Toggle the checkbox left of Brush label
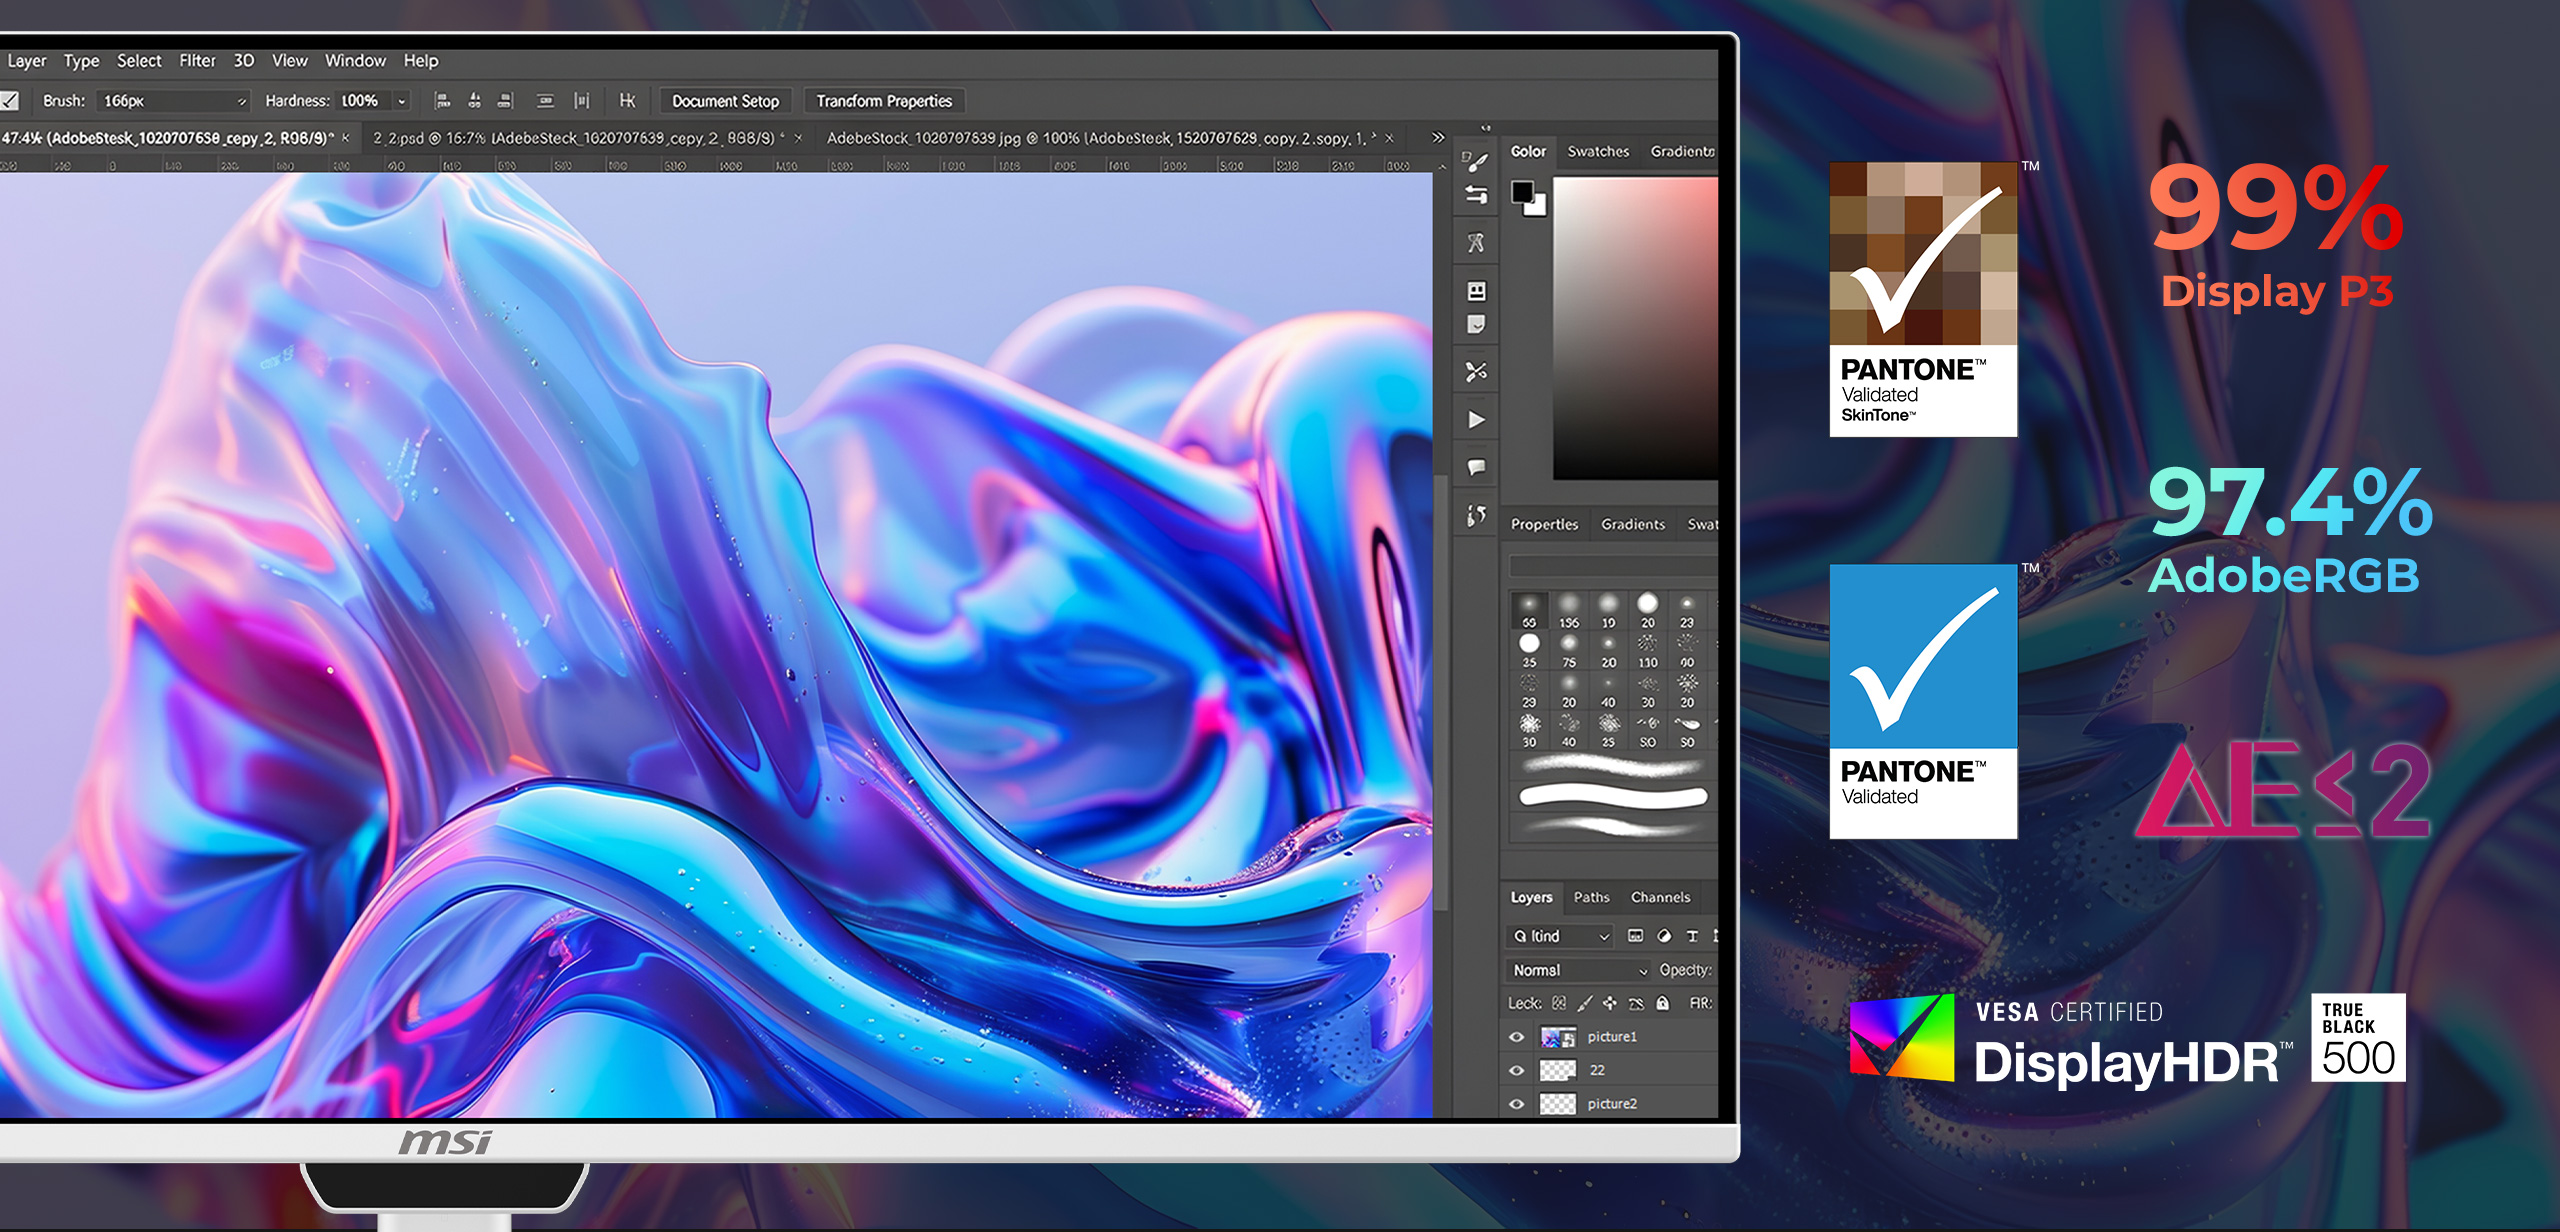 tap(9, 101)
